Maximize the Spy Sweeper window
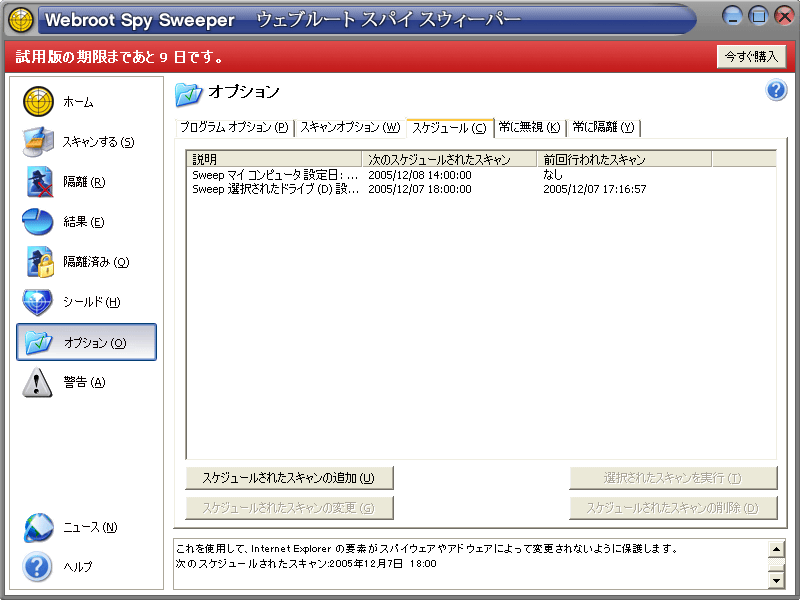This screenshot has height=600, width=800. click(759, 16)
